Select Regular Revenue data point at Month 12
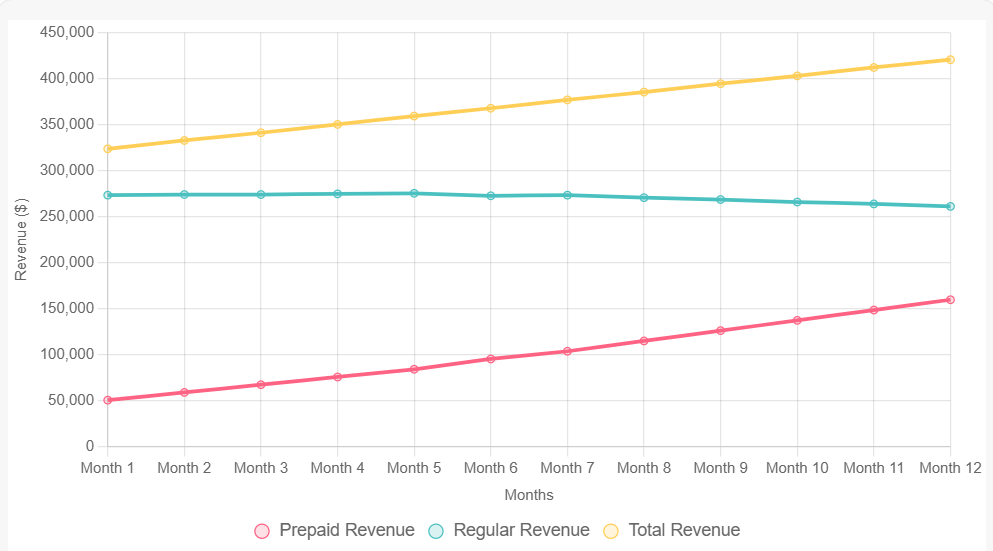 coord(950,207)
